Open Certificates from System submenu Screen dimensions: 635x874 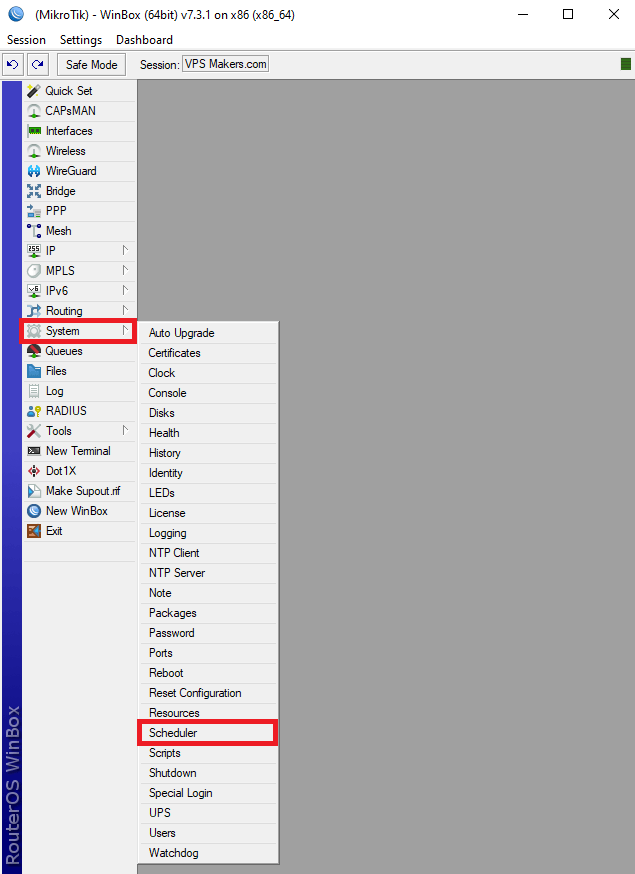(207, 353)
